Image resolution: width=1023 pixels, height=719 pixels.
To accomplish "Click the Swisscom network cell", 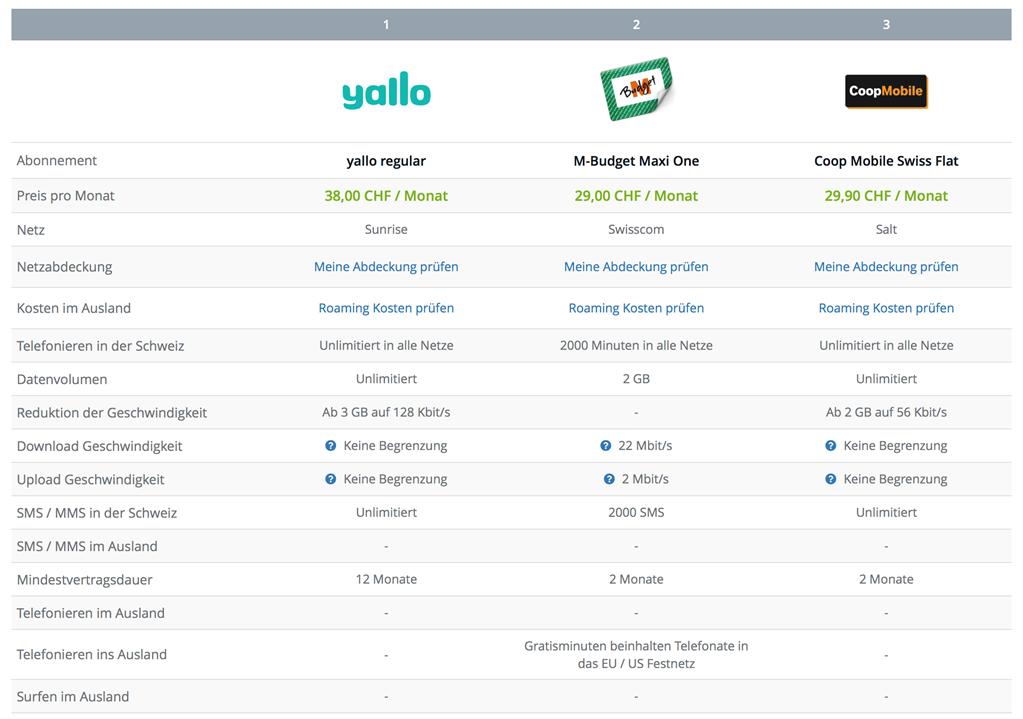I will (636, 230).
